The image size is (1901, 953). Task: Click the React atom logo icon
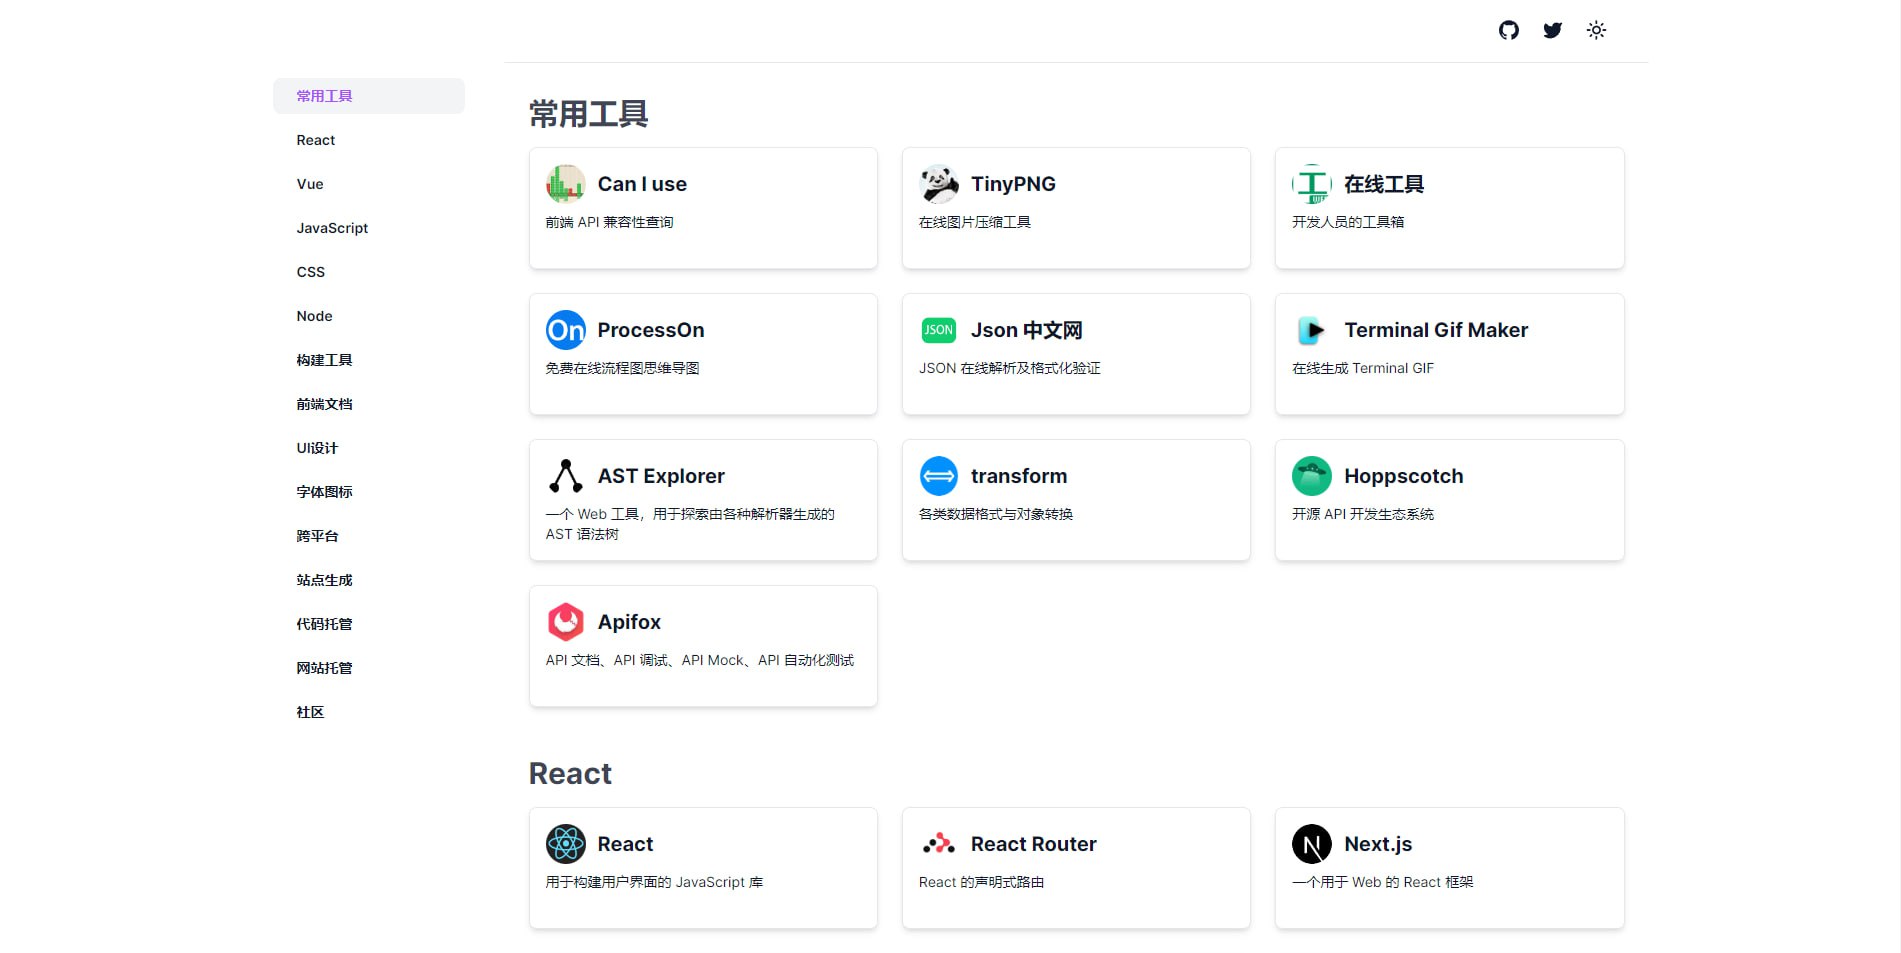(x=565, y=844)
